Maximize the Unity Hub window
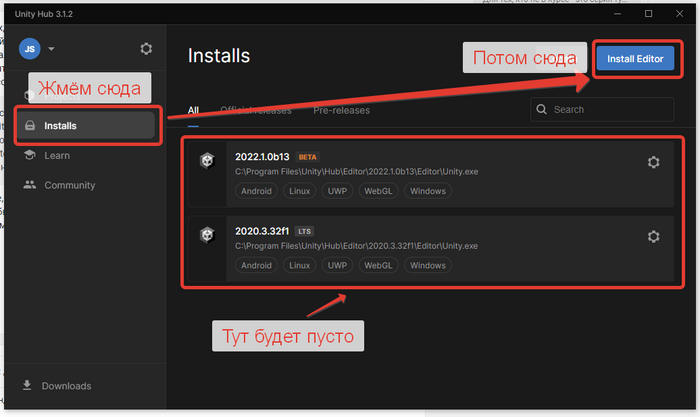This screenshot has width=700, height=417. coord(649,14)
